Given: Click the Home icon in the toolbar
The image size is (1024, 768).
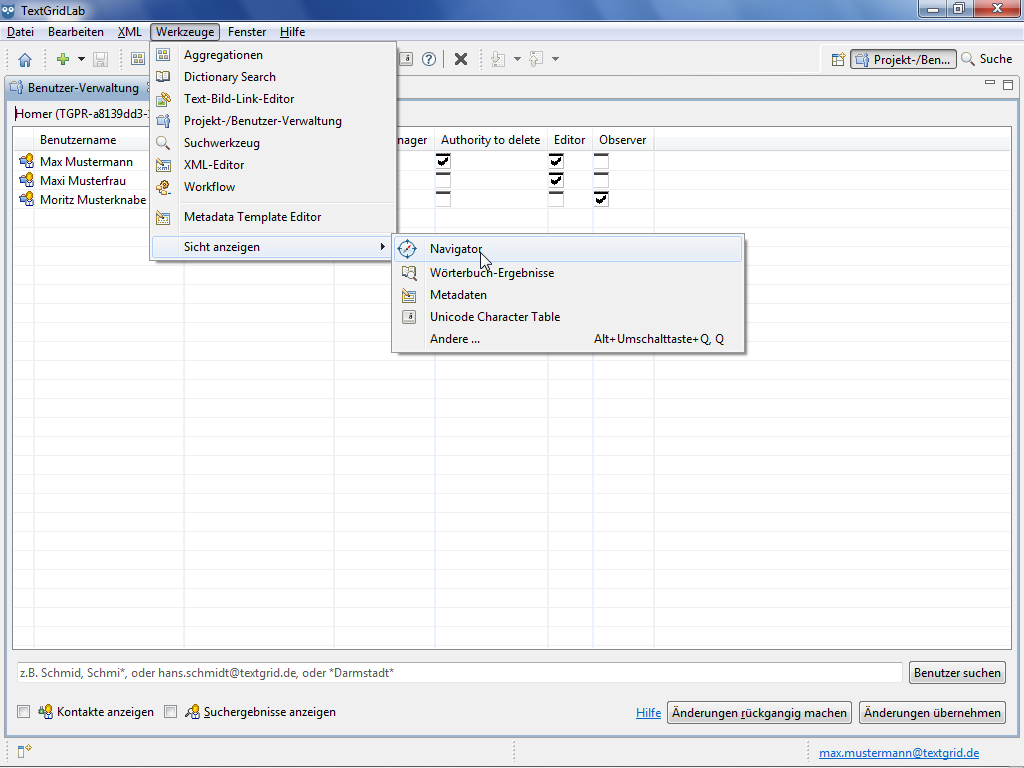Looking at the screenshot, I should (25, 59).
